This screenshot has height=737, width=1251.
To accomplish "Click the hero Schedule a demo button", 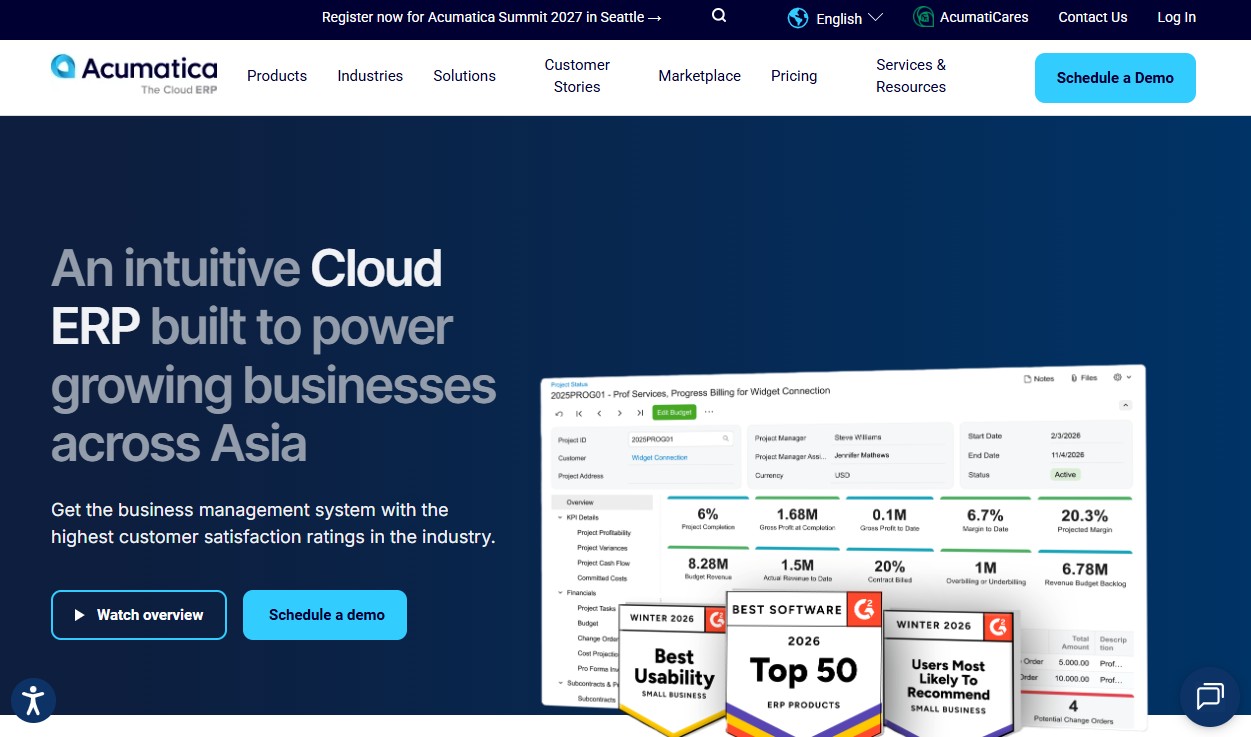I will [325, 615].
